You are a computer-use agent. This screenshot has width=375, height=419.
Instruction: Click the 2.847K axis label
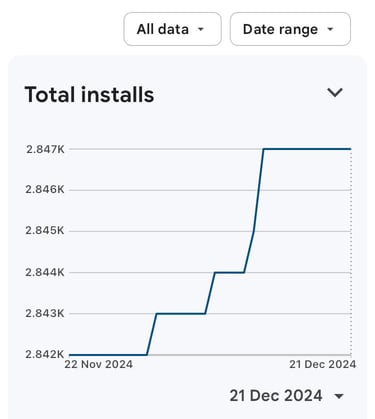click(x=45, y=149)
